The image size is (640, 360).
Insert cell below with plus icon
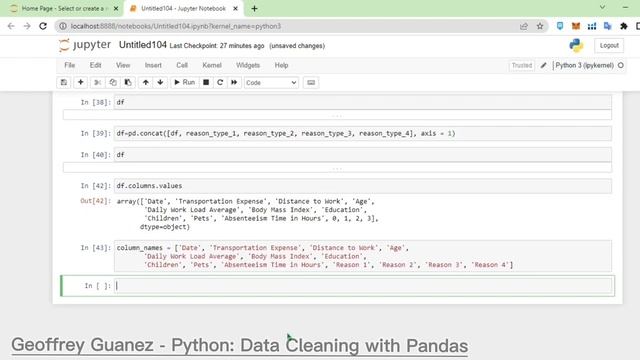click(x=80, y=82)
